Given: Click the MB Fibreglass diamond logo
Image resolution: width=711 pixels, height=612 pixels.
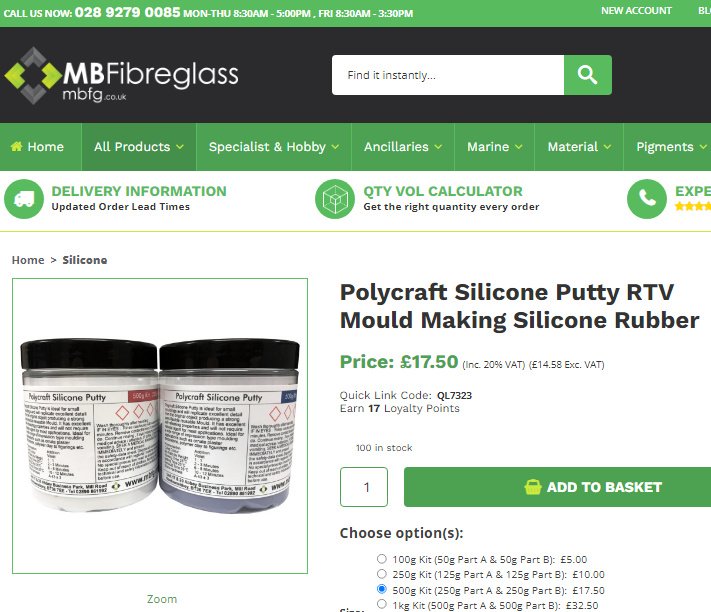Looking at the screenshot, I should point(33,75).
